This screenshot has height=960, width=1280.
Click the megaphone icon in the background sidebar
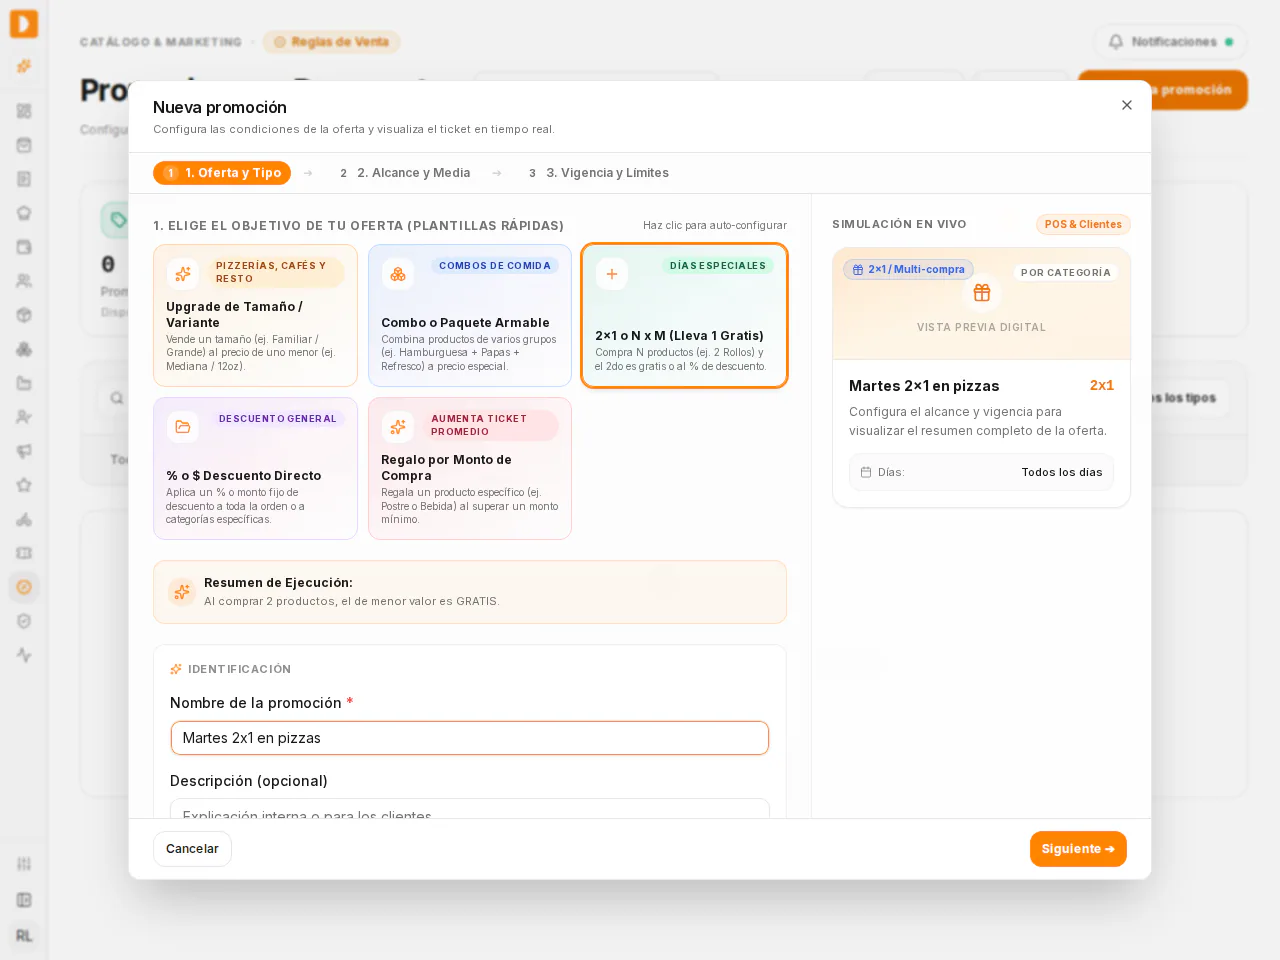pos(24,451)
